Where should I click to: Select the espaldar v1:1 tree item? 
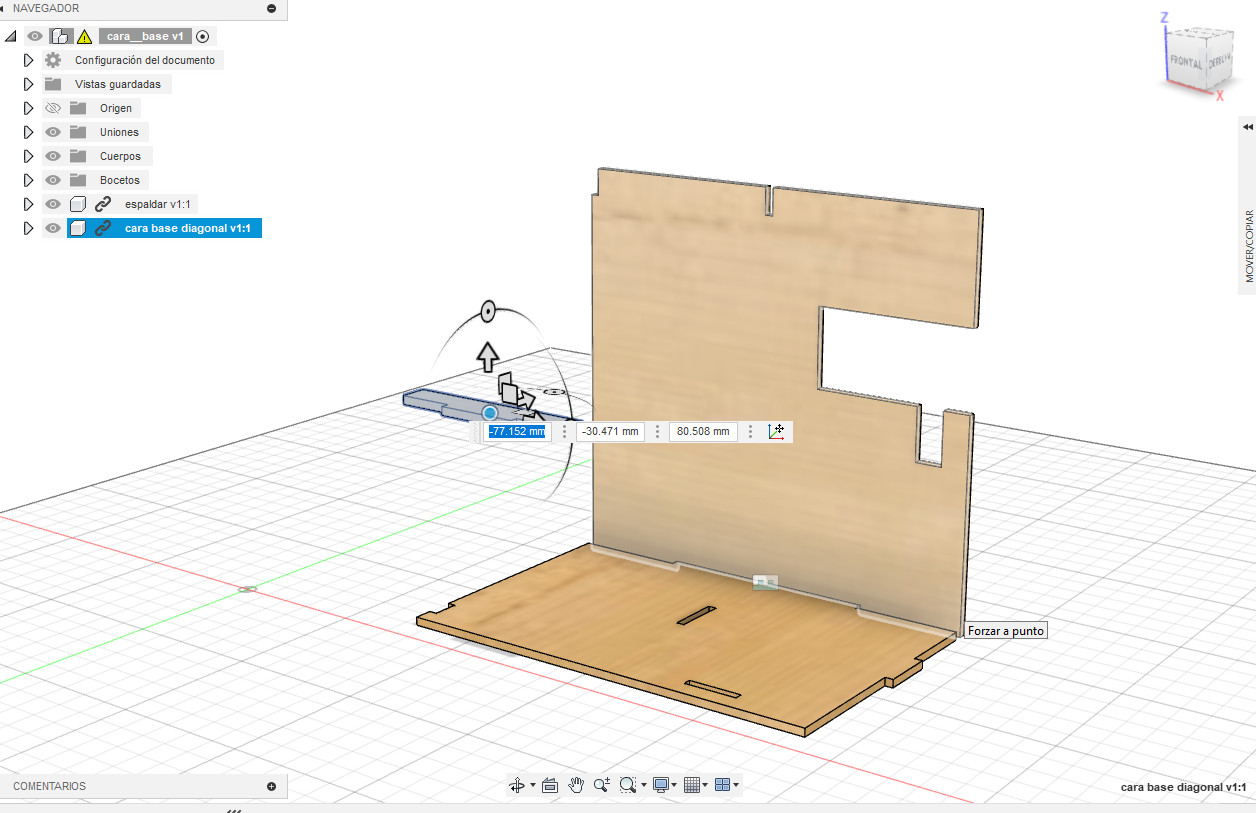[x=159, y=204]
